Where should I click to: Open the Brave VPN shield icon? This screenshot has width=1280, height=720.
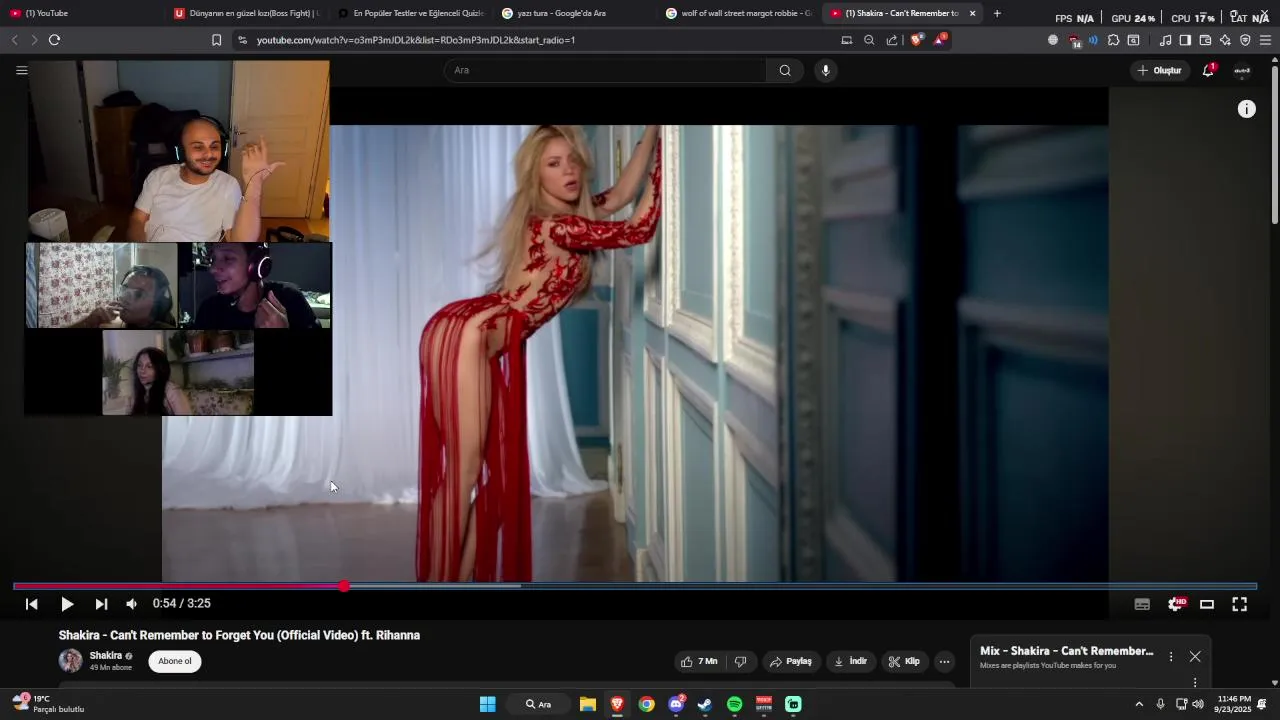(x=1245, y=40)
